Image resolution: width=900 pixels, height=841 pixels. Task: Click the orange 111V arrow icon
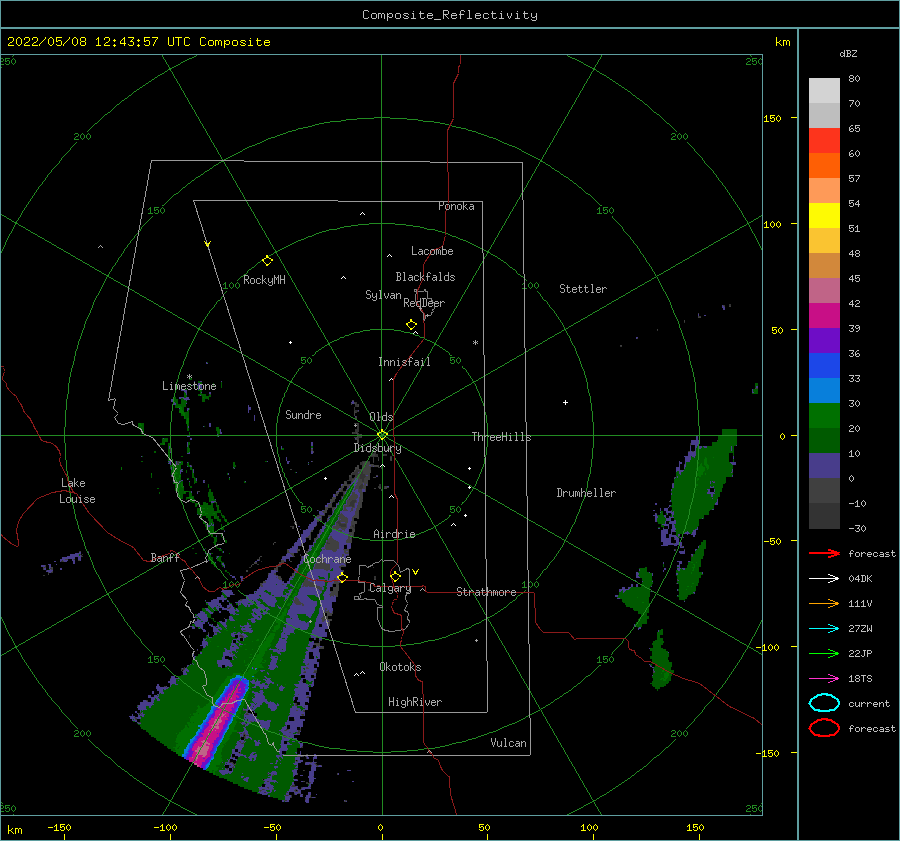[824, 603]
